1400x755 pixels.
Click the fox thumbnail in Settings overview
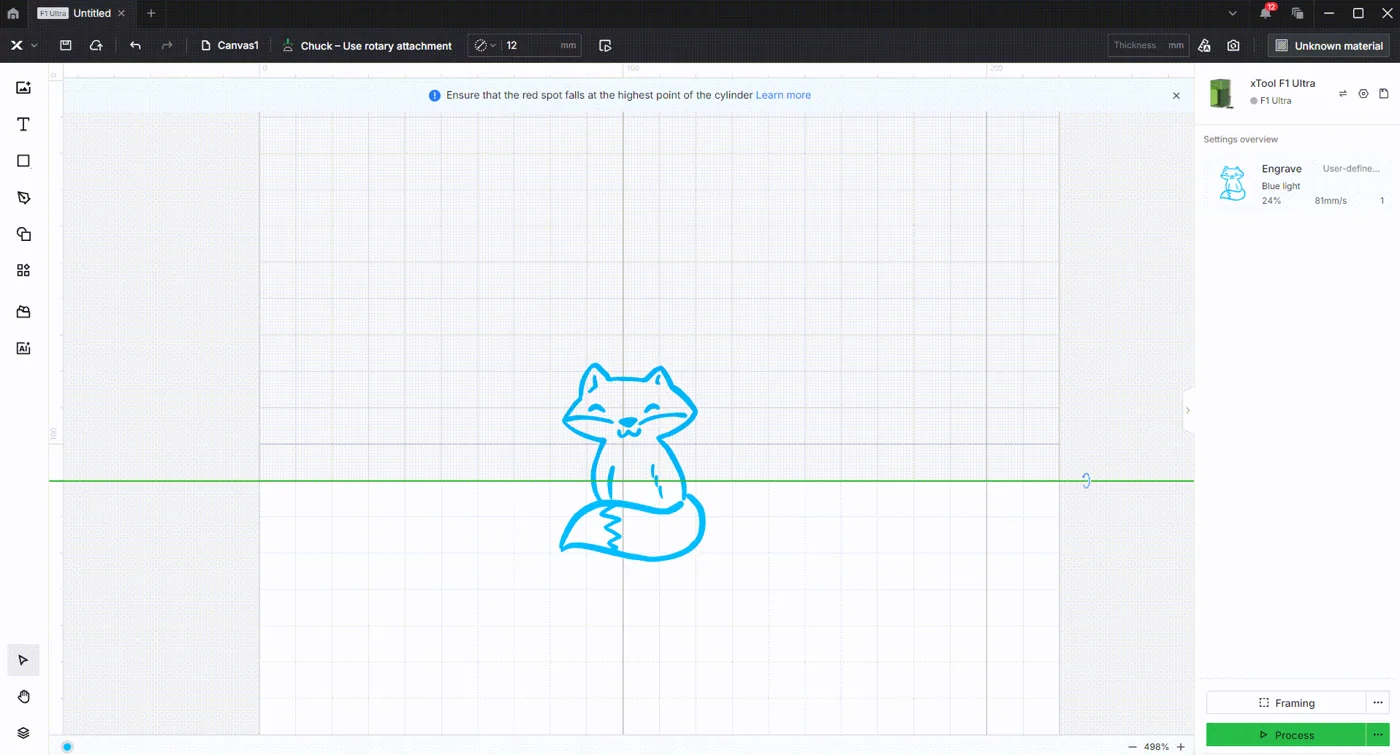[x=1233, y=184]
